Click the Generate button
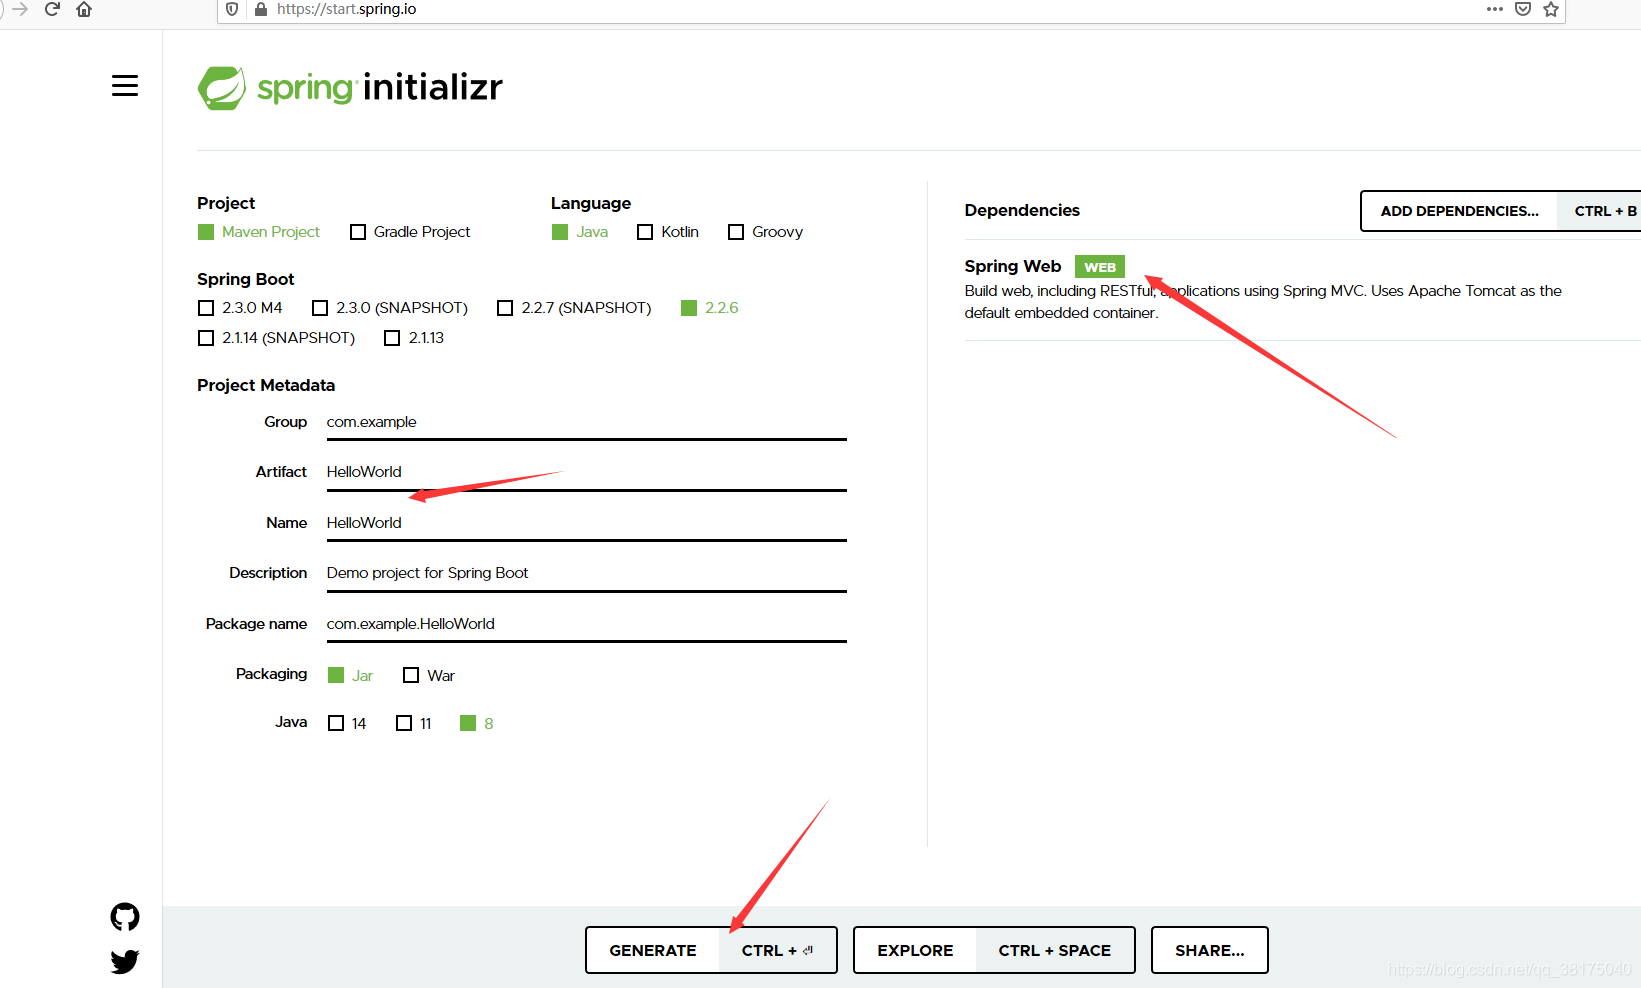 pos(711,950)
